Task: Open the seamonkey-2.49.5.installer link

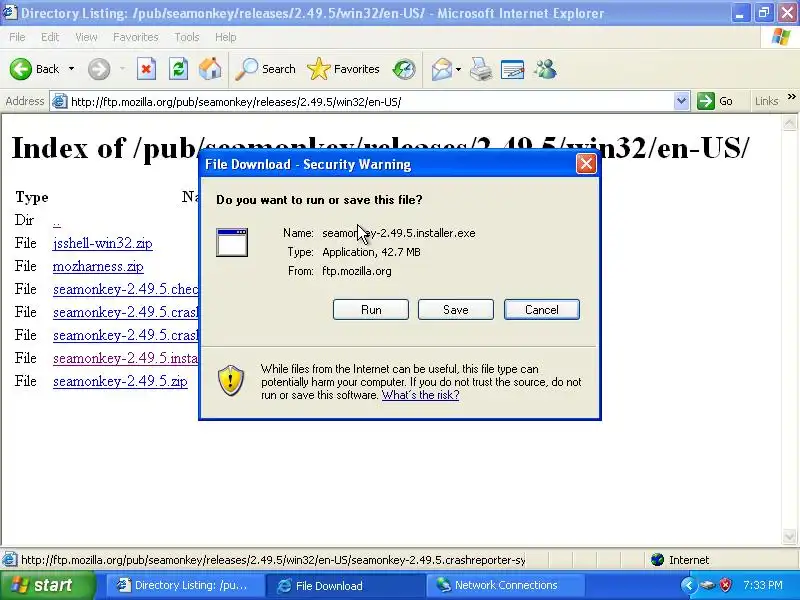Action: [x=126, y=358]
